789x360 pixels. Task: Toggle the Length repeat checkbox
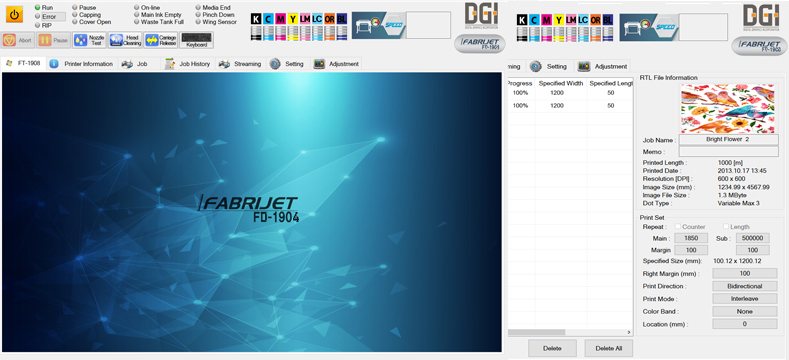pyautogui.click(x=726, y=227)
